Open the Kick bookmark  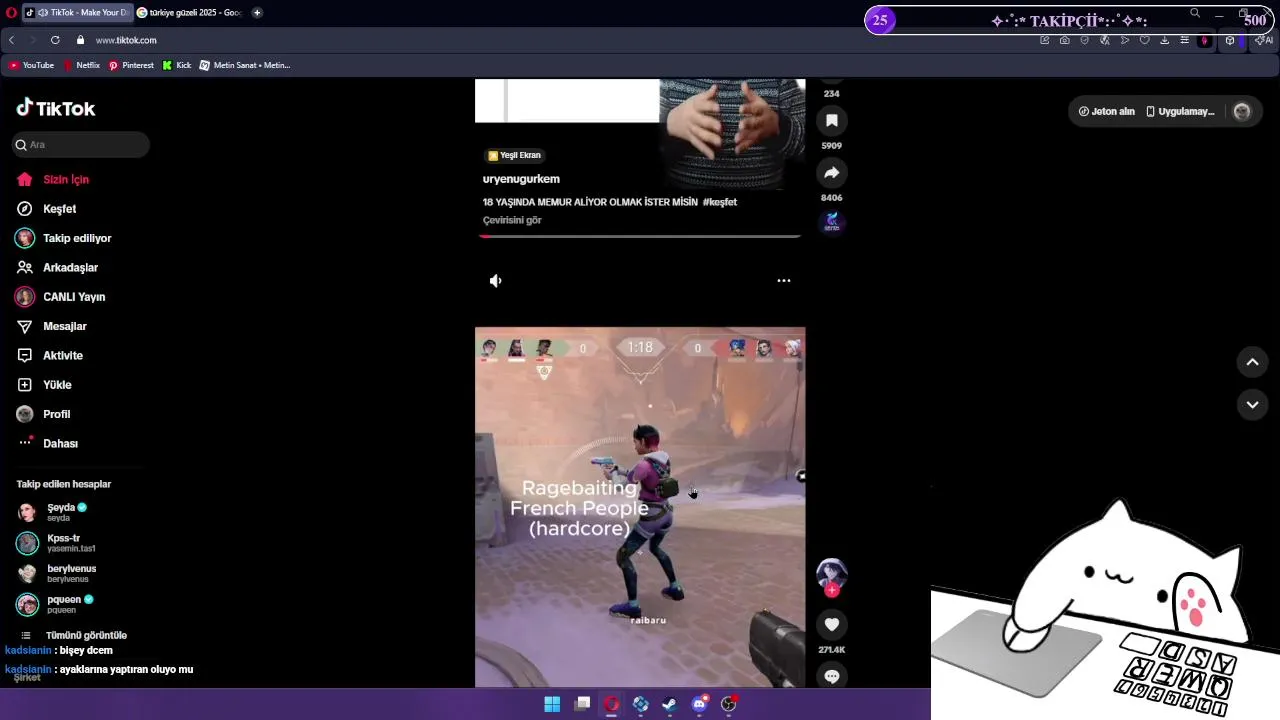pyautogui.click(x=177, y=65)
